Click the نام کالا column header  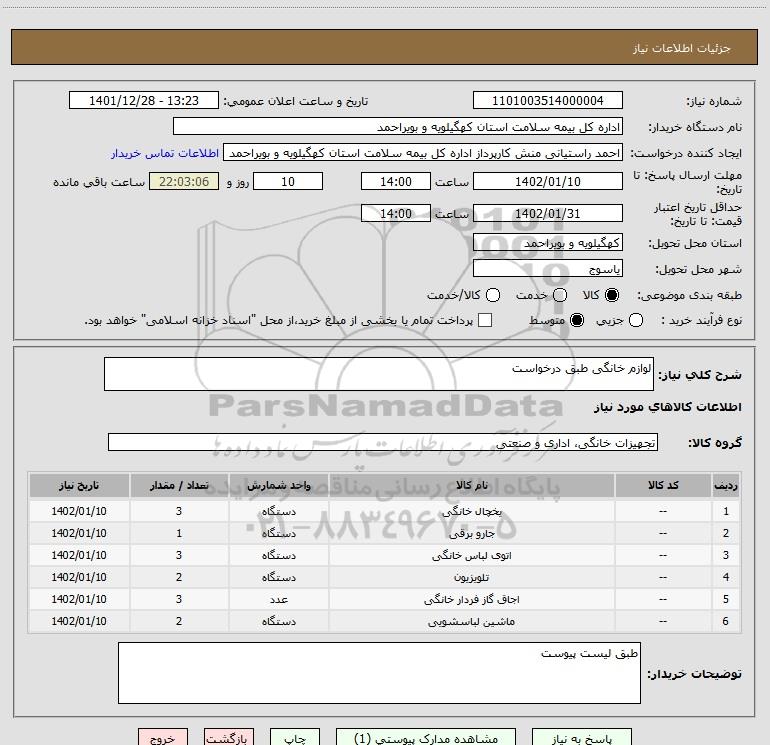pyautogui.click(x=472, y=485)
